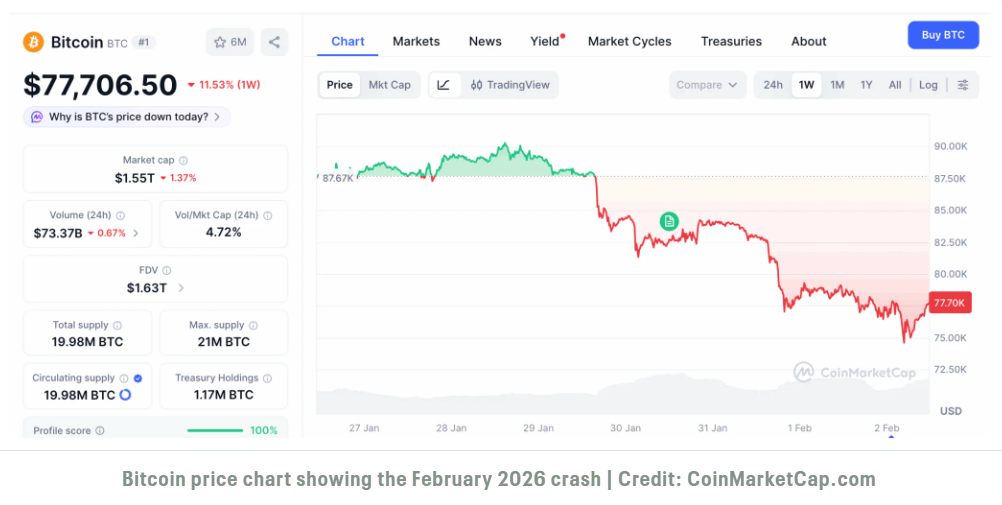
Task: Open chart settings sliders icon
Action: tap(963, 85)
